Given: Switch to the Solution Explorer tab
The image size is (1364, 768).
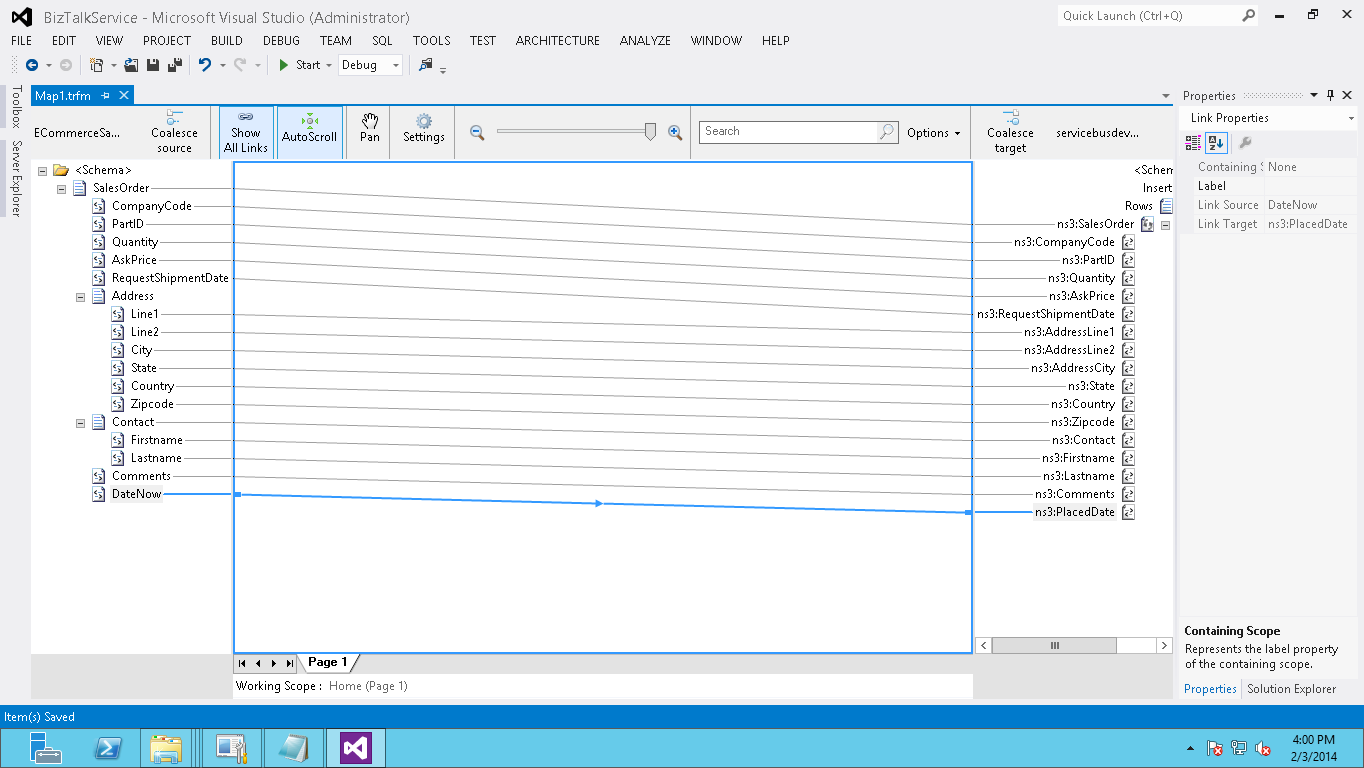Looking at the screenshot, I should click(x=1291, y=689).
